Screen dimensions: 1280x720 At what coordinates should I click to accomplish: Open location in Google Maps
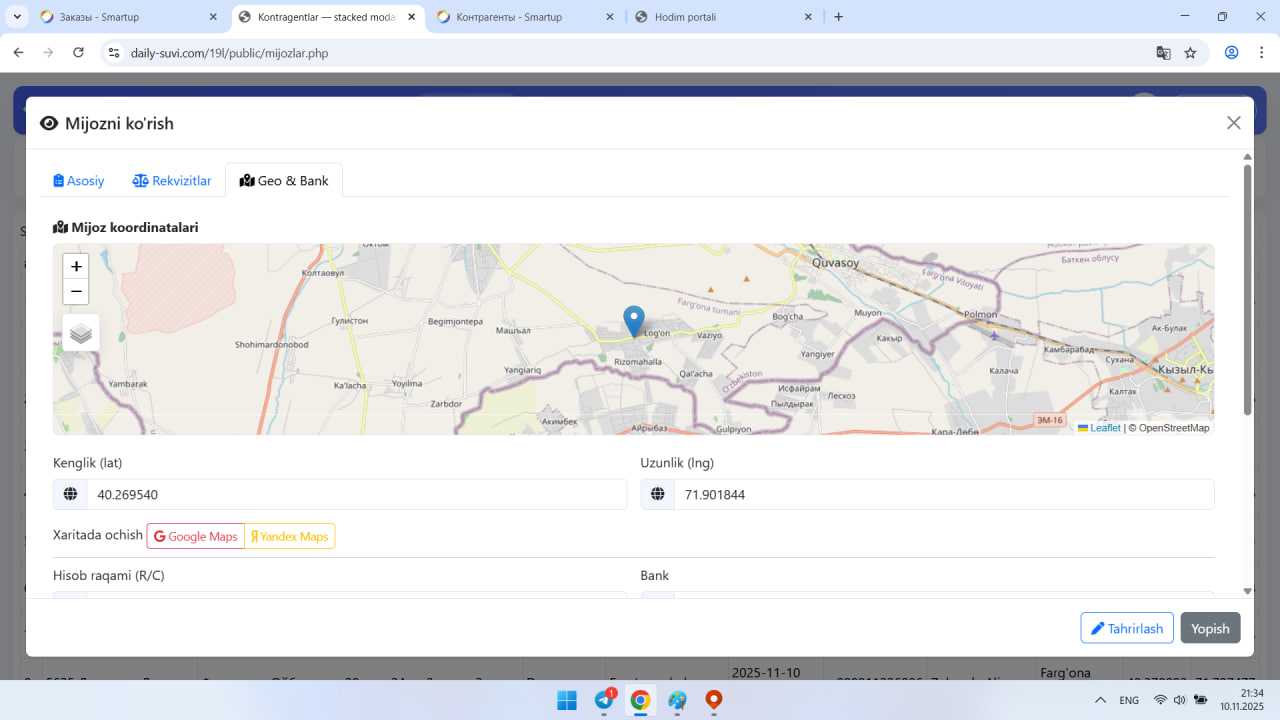(196, 536)
